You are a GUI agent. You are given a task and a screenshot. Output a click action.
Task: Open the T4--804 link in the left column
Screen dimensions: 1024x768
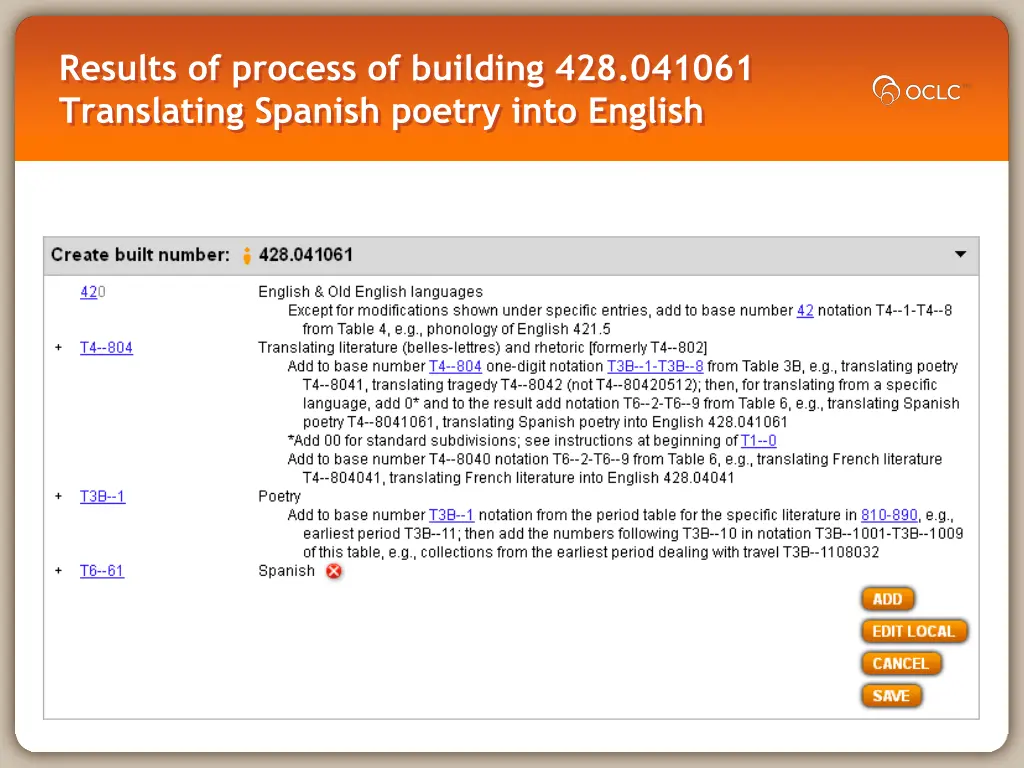(106, 348)
